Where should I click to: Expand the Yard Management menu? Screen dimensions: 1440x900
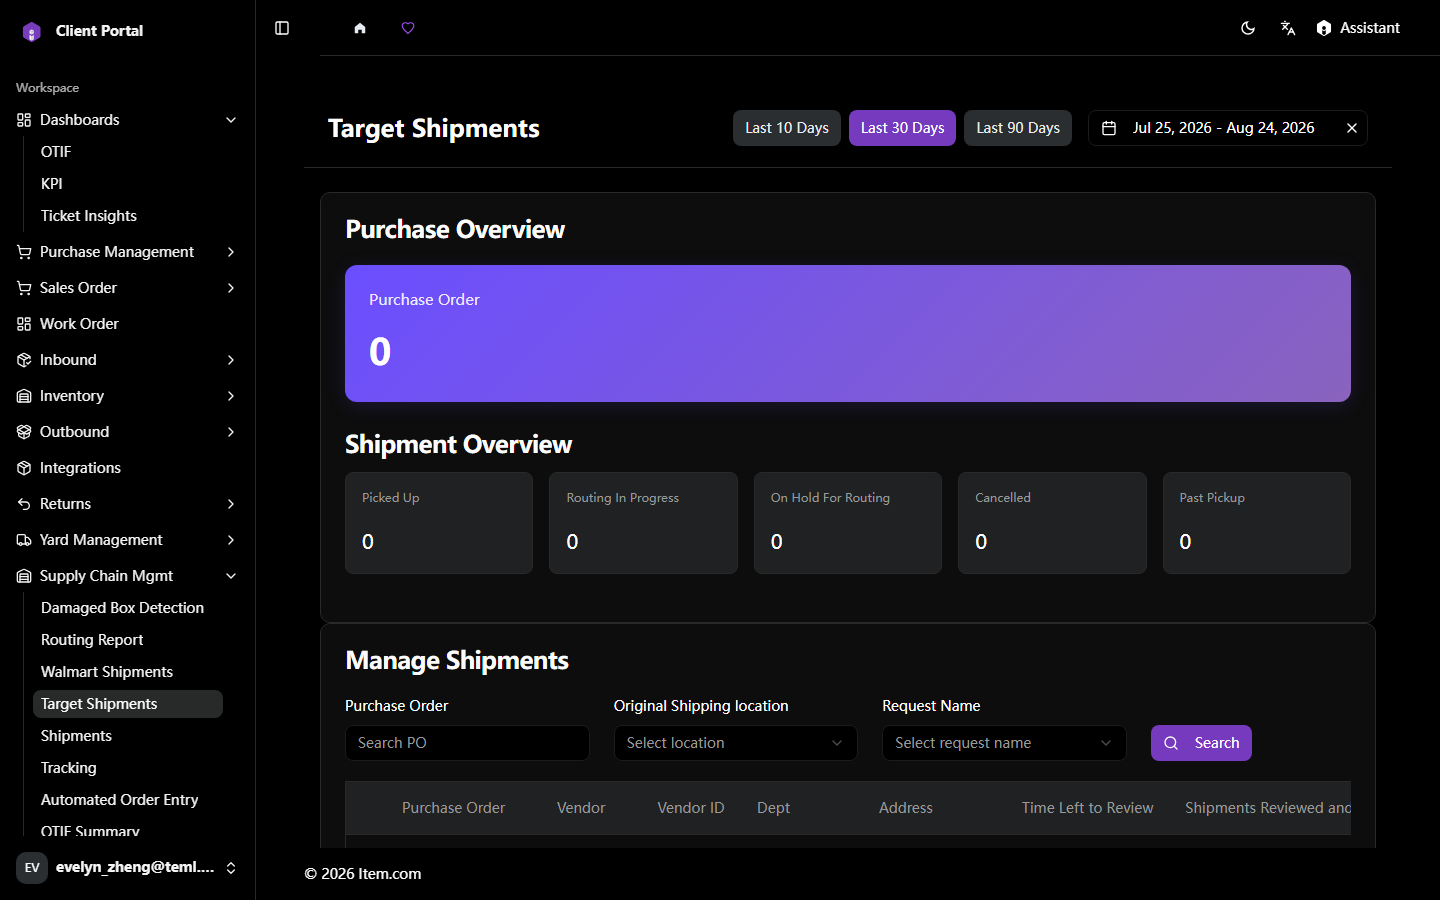(127, 540)
